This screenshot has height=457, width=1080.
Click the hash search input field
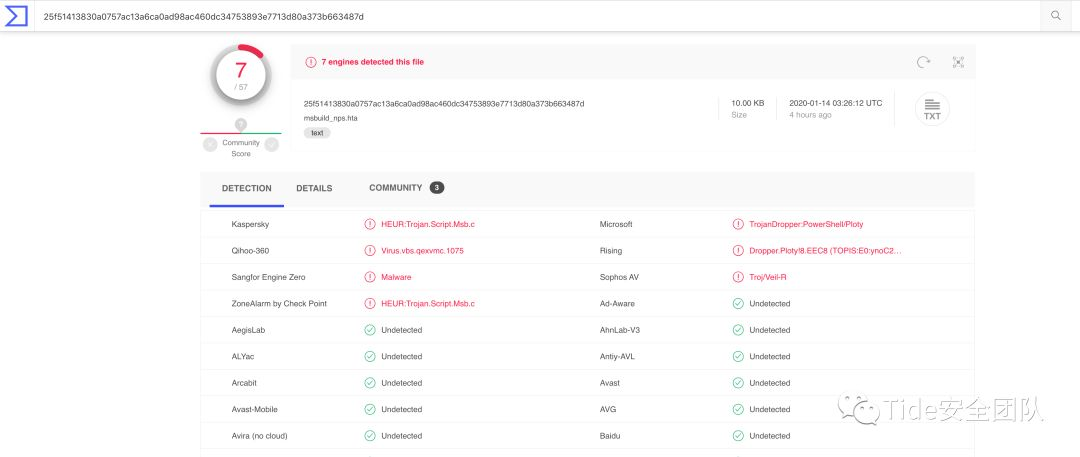pos(537,16)
